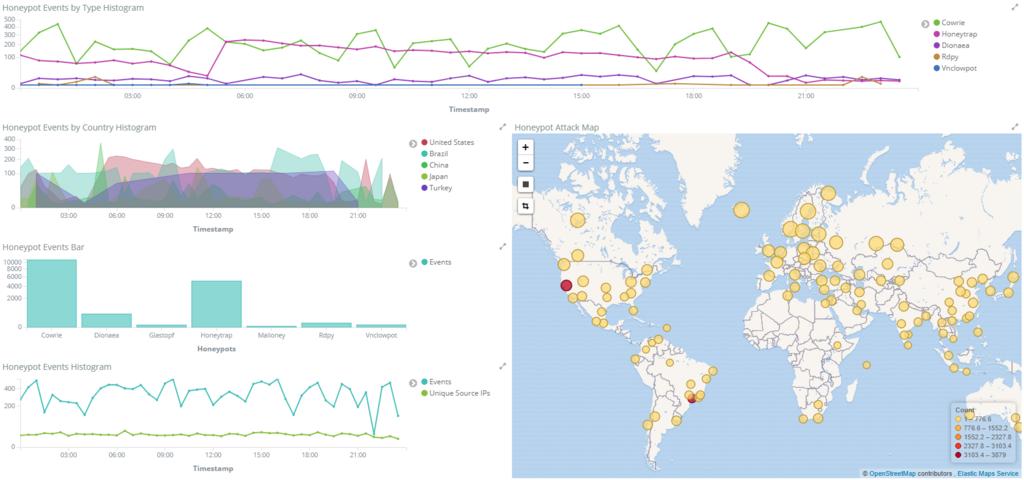Viewport: 1024px width, 480px height.
Task: Click the fit data bounds crop icon
Action: click(x=526, y=206)
